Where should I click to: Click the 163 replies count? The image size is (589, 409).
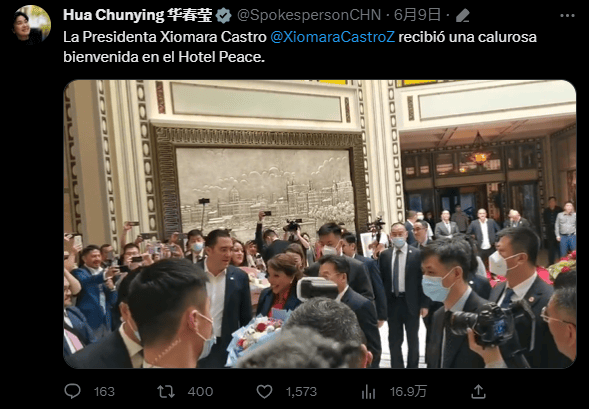104,392
